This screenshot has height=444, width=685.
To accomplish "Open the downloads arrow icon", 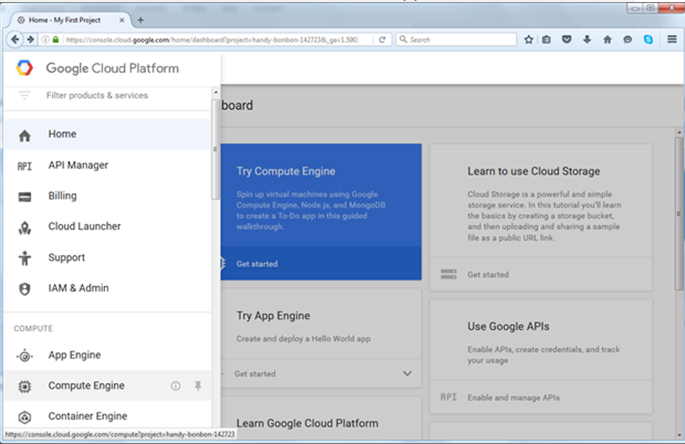I will tap(587, 39).
